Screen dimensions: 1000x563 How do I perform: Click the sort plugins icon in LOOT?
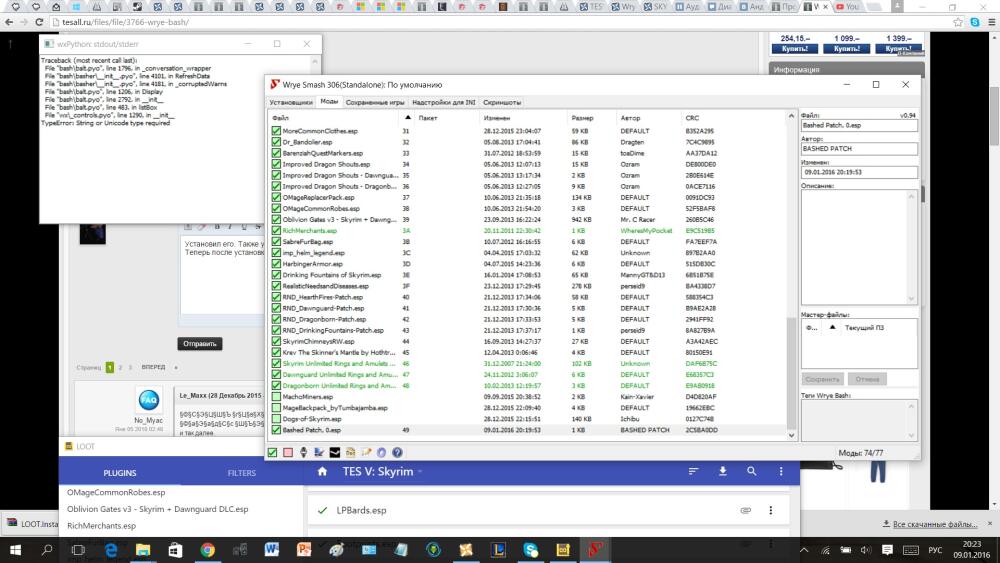coord(693,471)
